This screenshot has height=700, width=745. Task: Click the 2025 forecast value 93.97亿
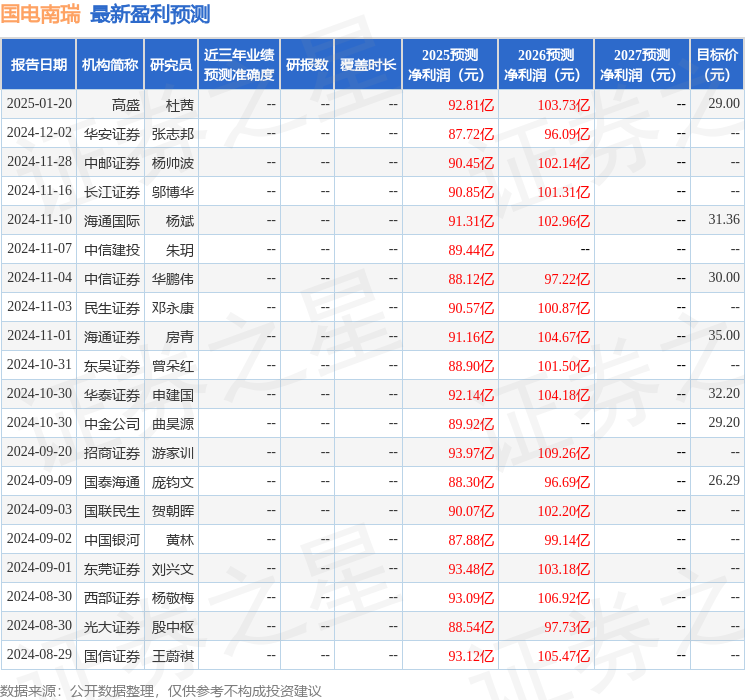471,453
